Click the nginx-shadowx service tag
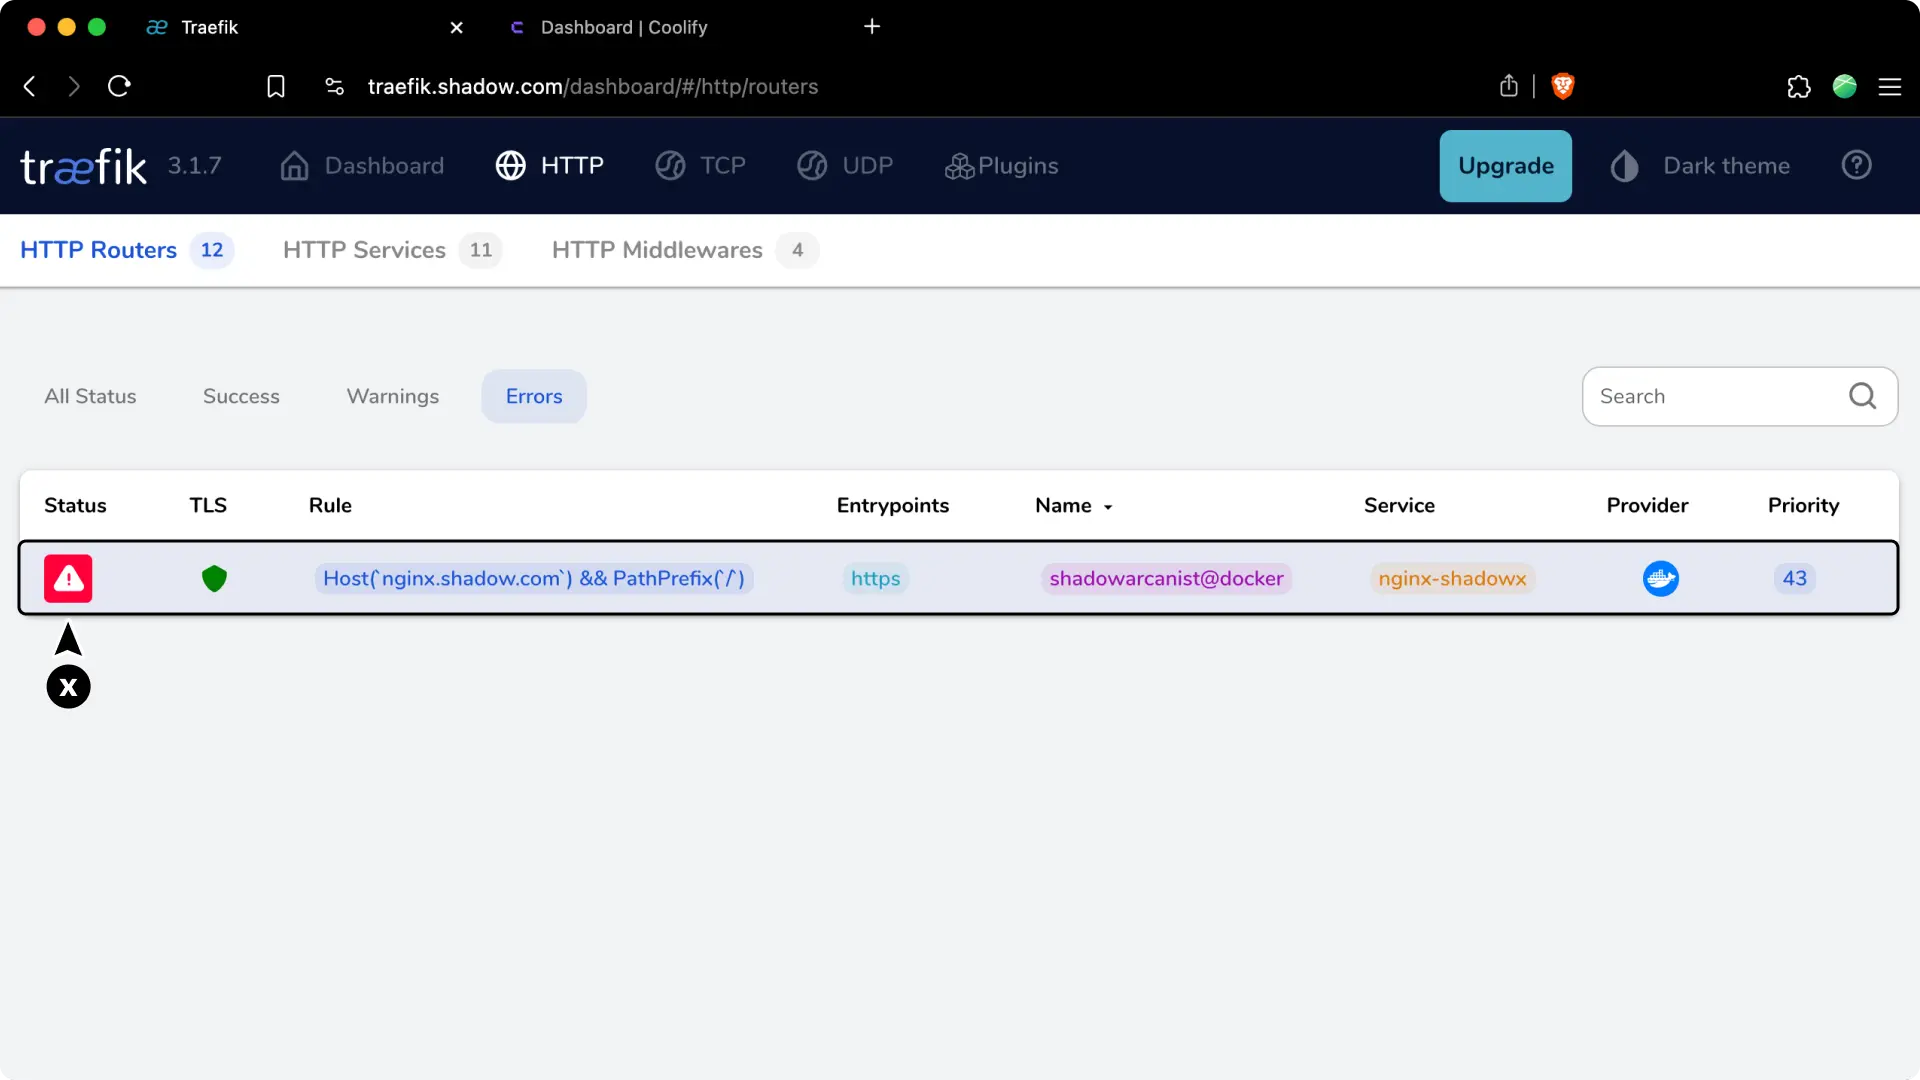 [x=1452, y=578]
